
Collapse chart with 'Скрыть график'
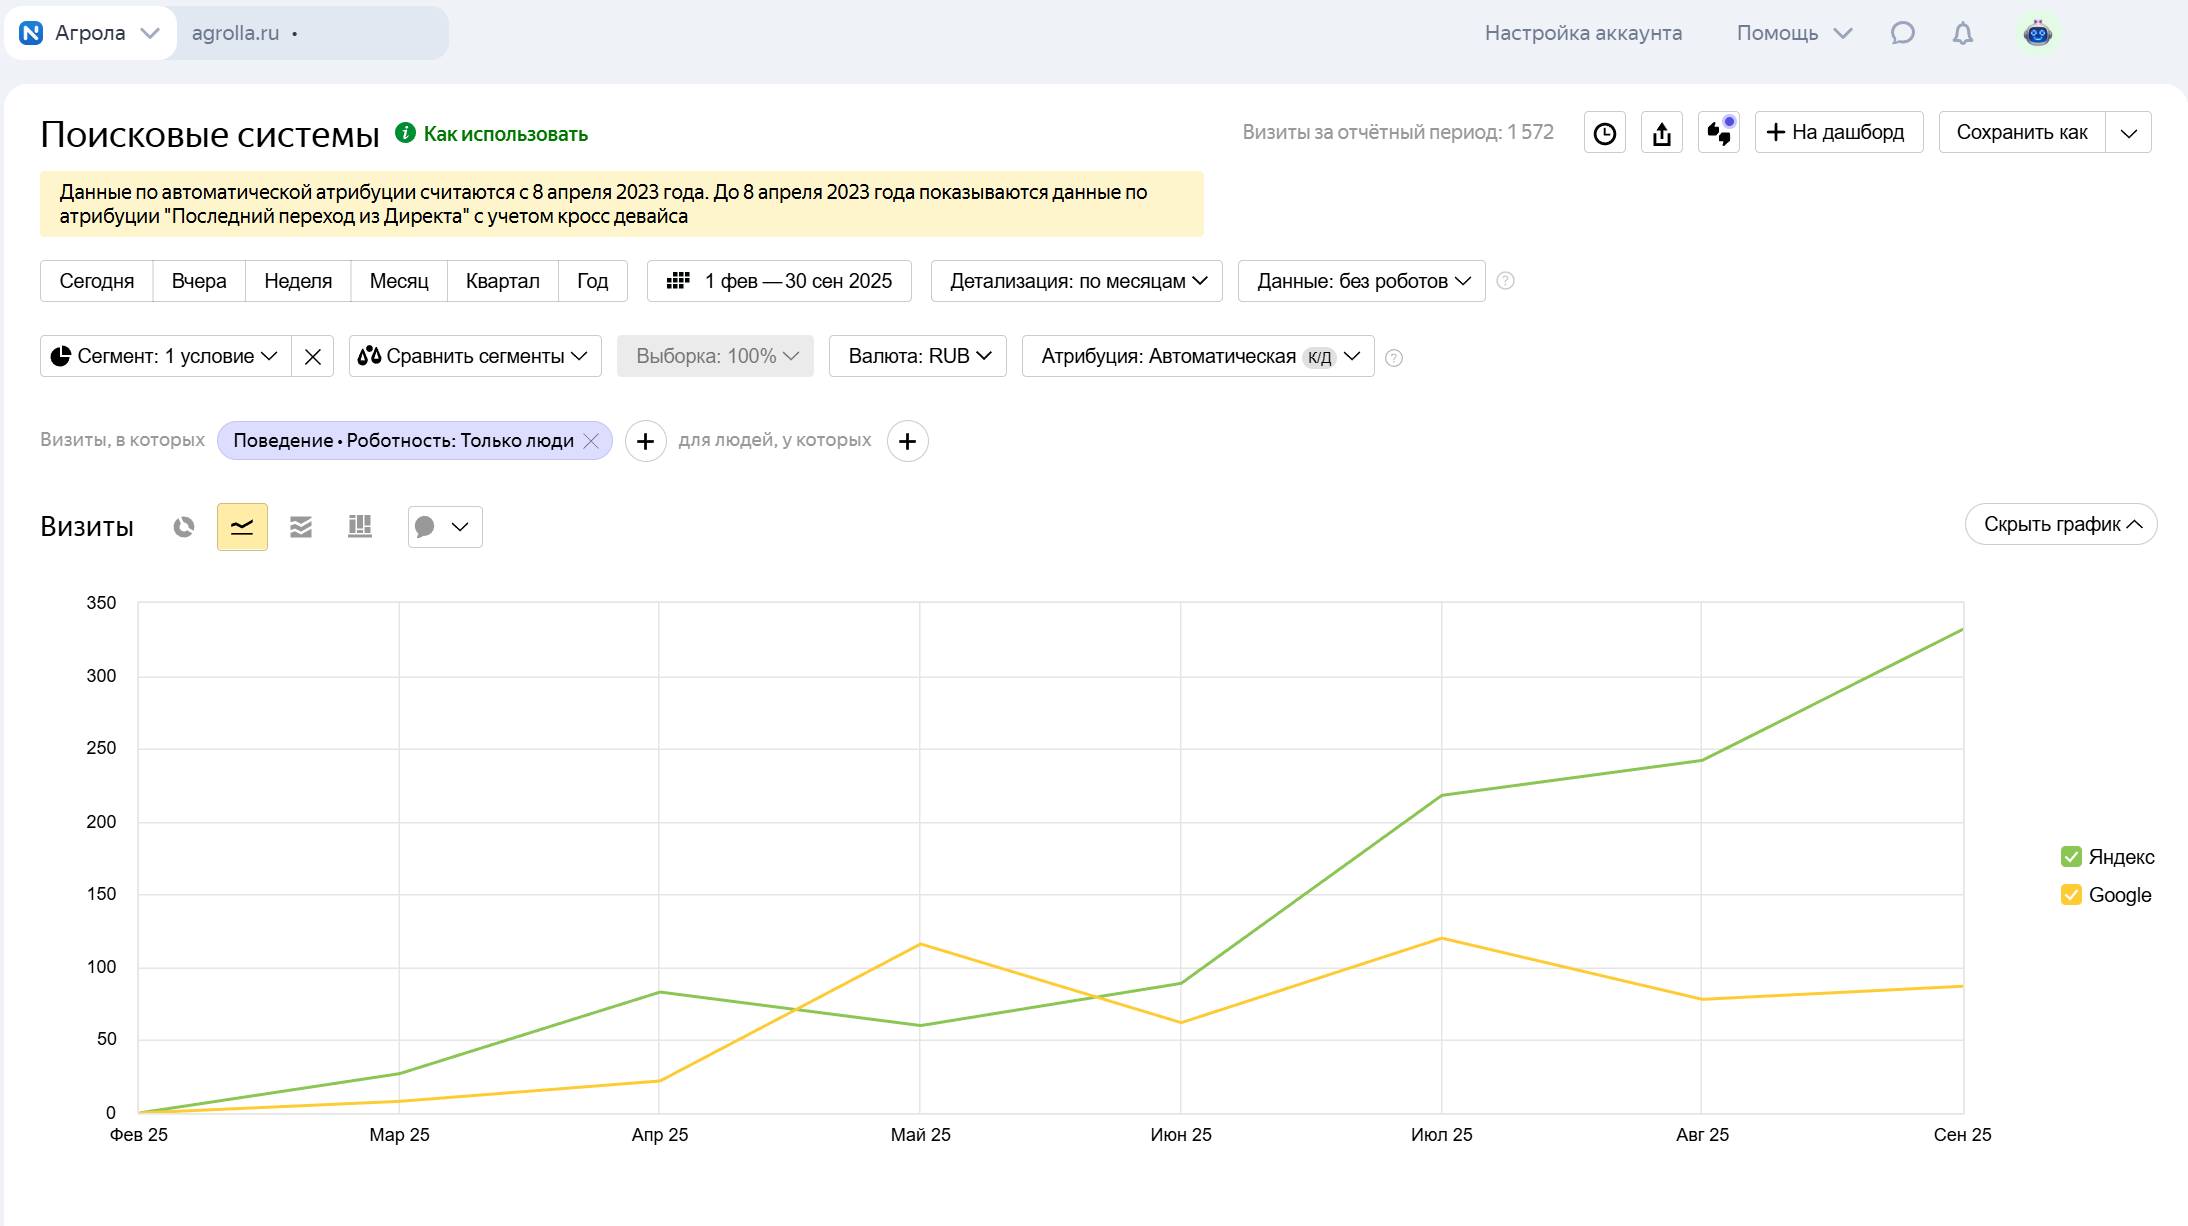2061,525
